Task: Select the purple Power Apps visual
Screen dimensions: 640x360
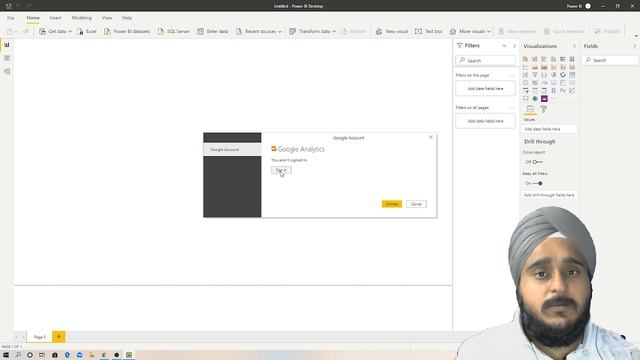Action: point(544,99)
